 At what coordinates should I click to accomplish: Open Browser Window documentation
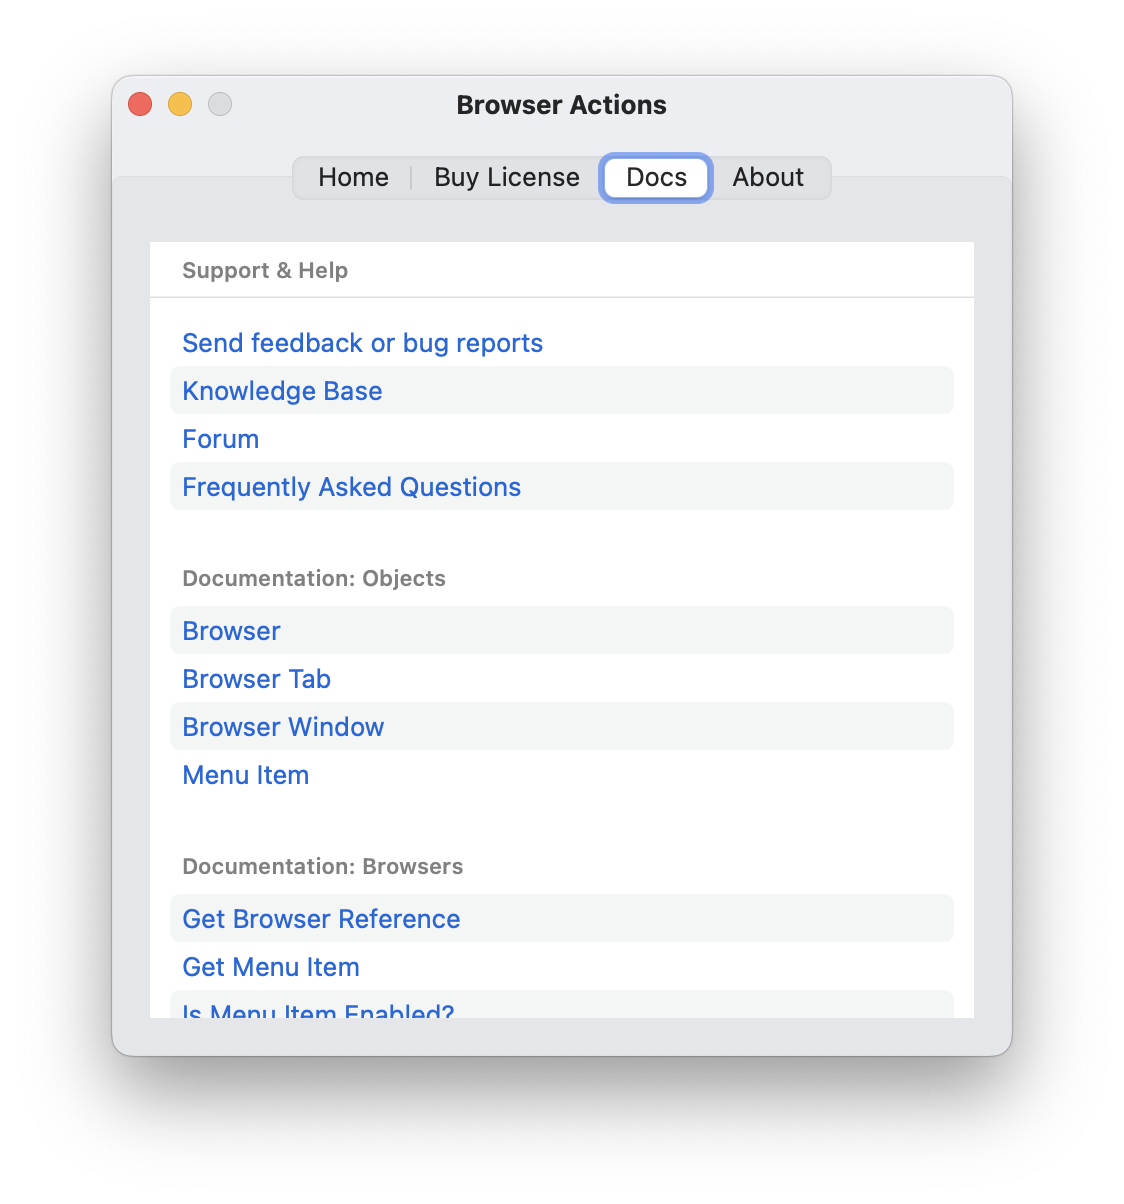[x=283, y=727]
